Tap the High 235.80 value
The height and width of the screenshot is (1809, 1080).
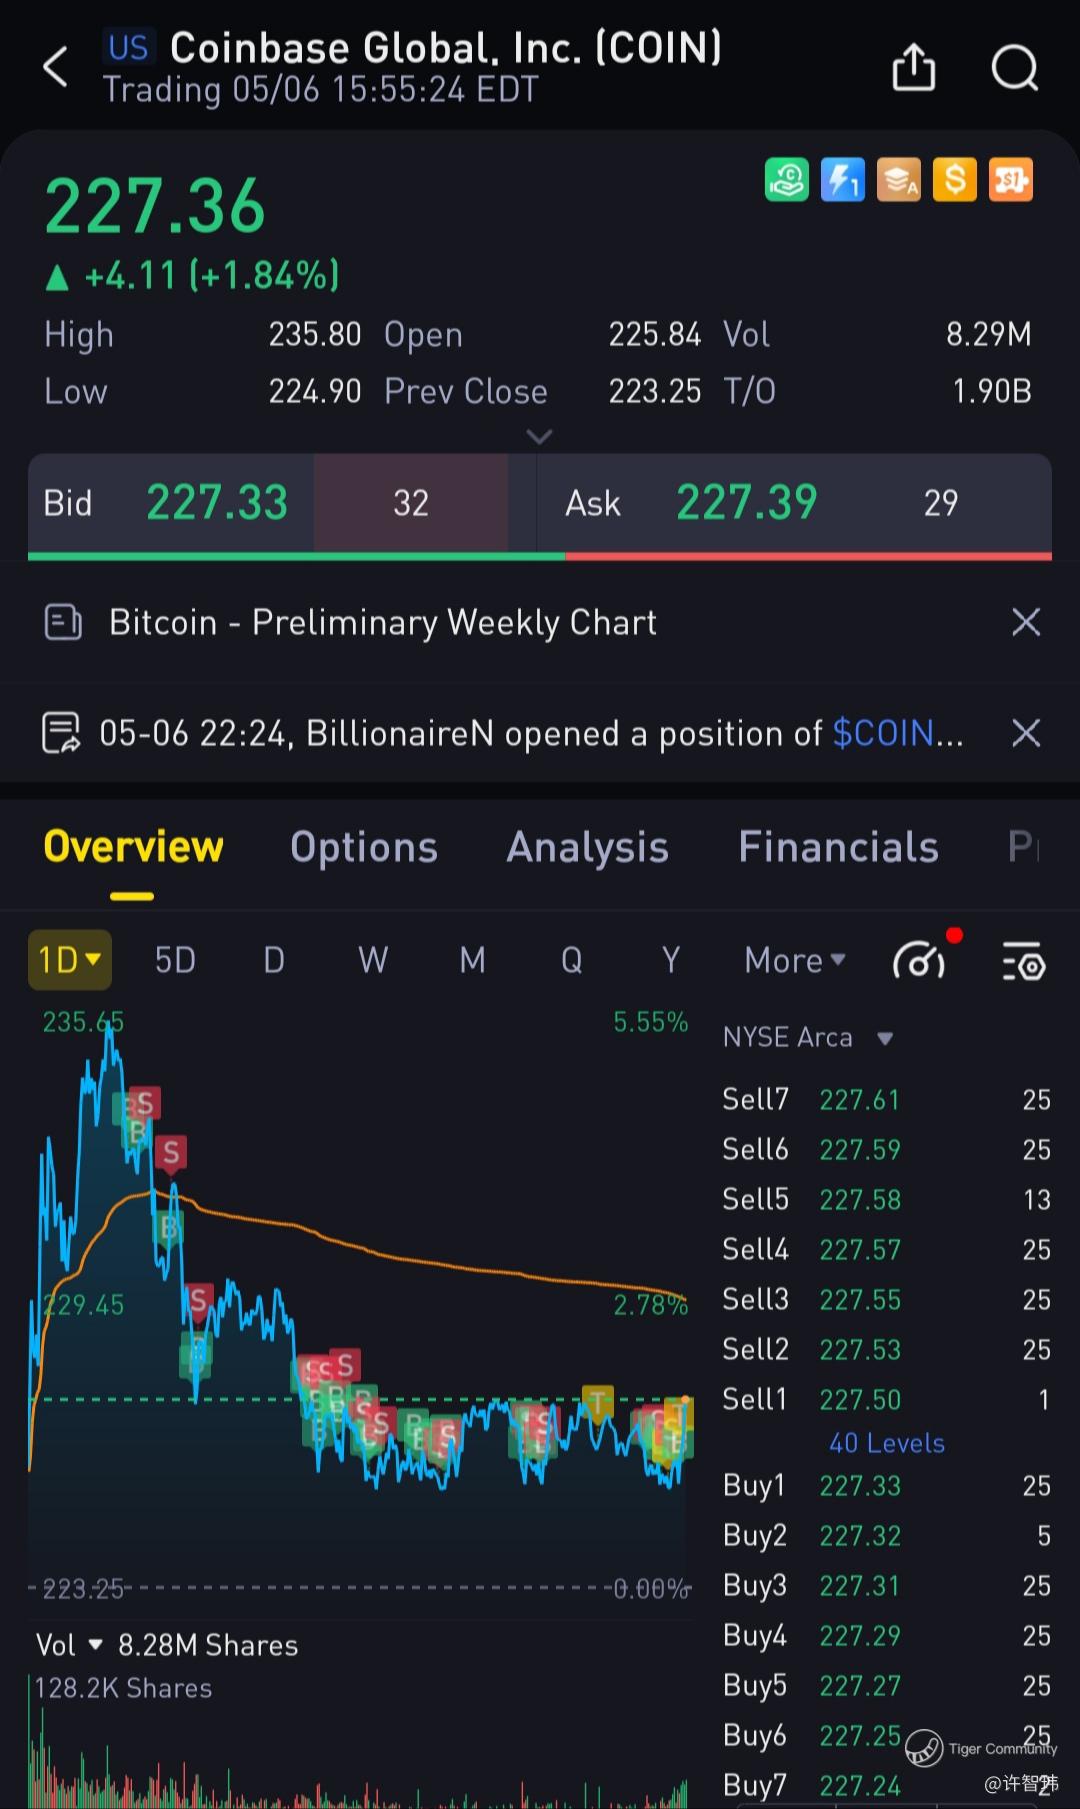click(314, 334)
